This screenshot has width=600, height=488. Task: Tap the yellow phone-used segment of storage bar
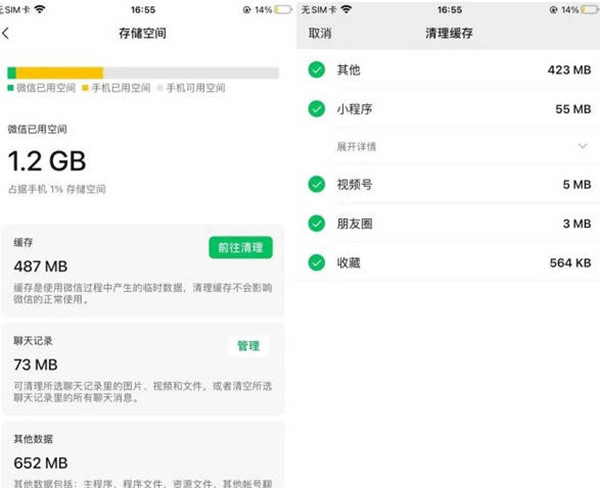pos(60,73)
